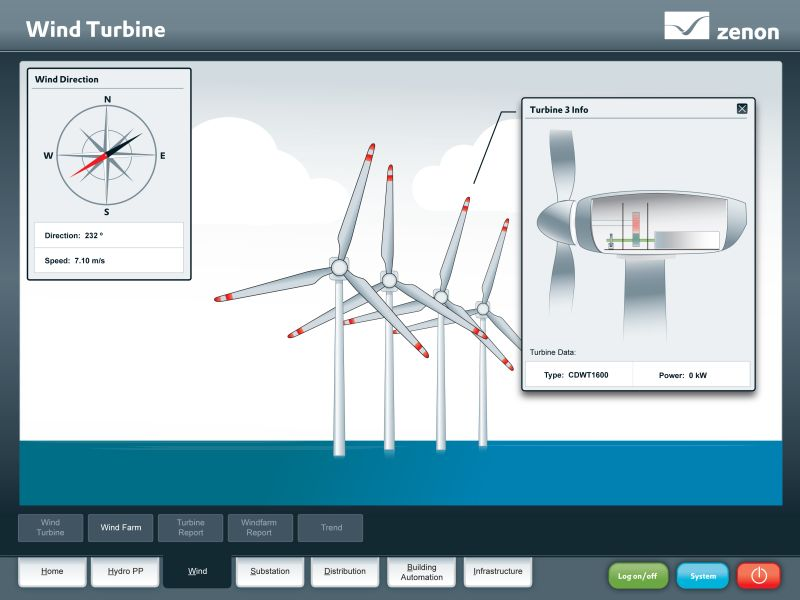The image size is (800, 600).
Task: Open the Substation screen
Action: pos(270,571)
